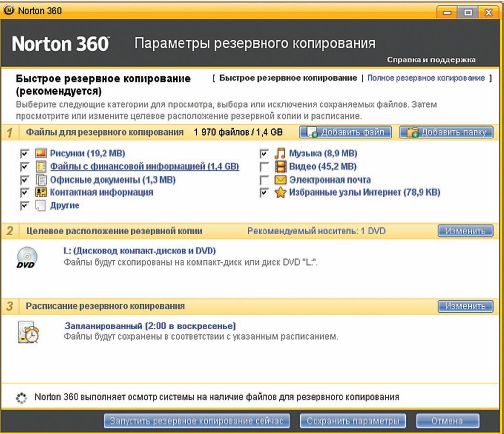Image resolution: width=504 pixels, height=434 pixels.
Task: Click the Рисунки pictures category icon
Action: pos(41,153)
